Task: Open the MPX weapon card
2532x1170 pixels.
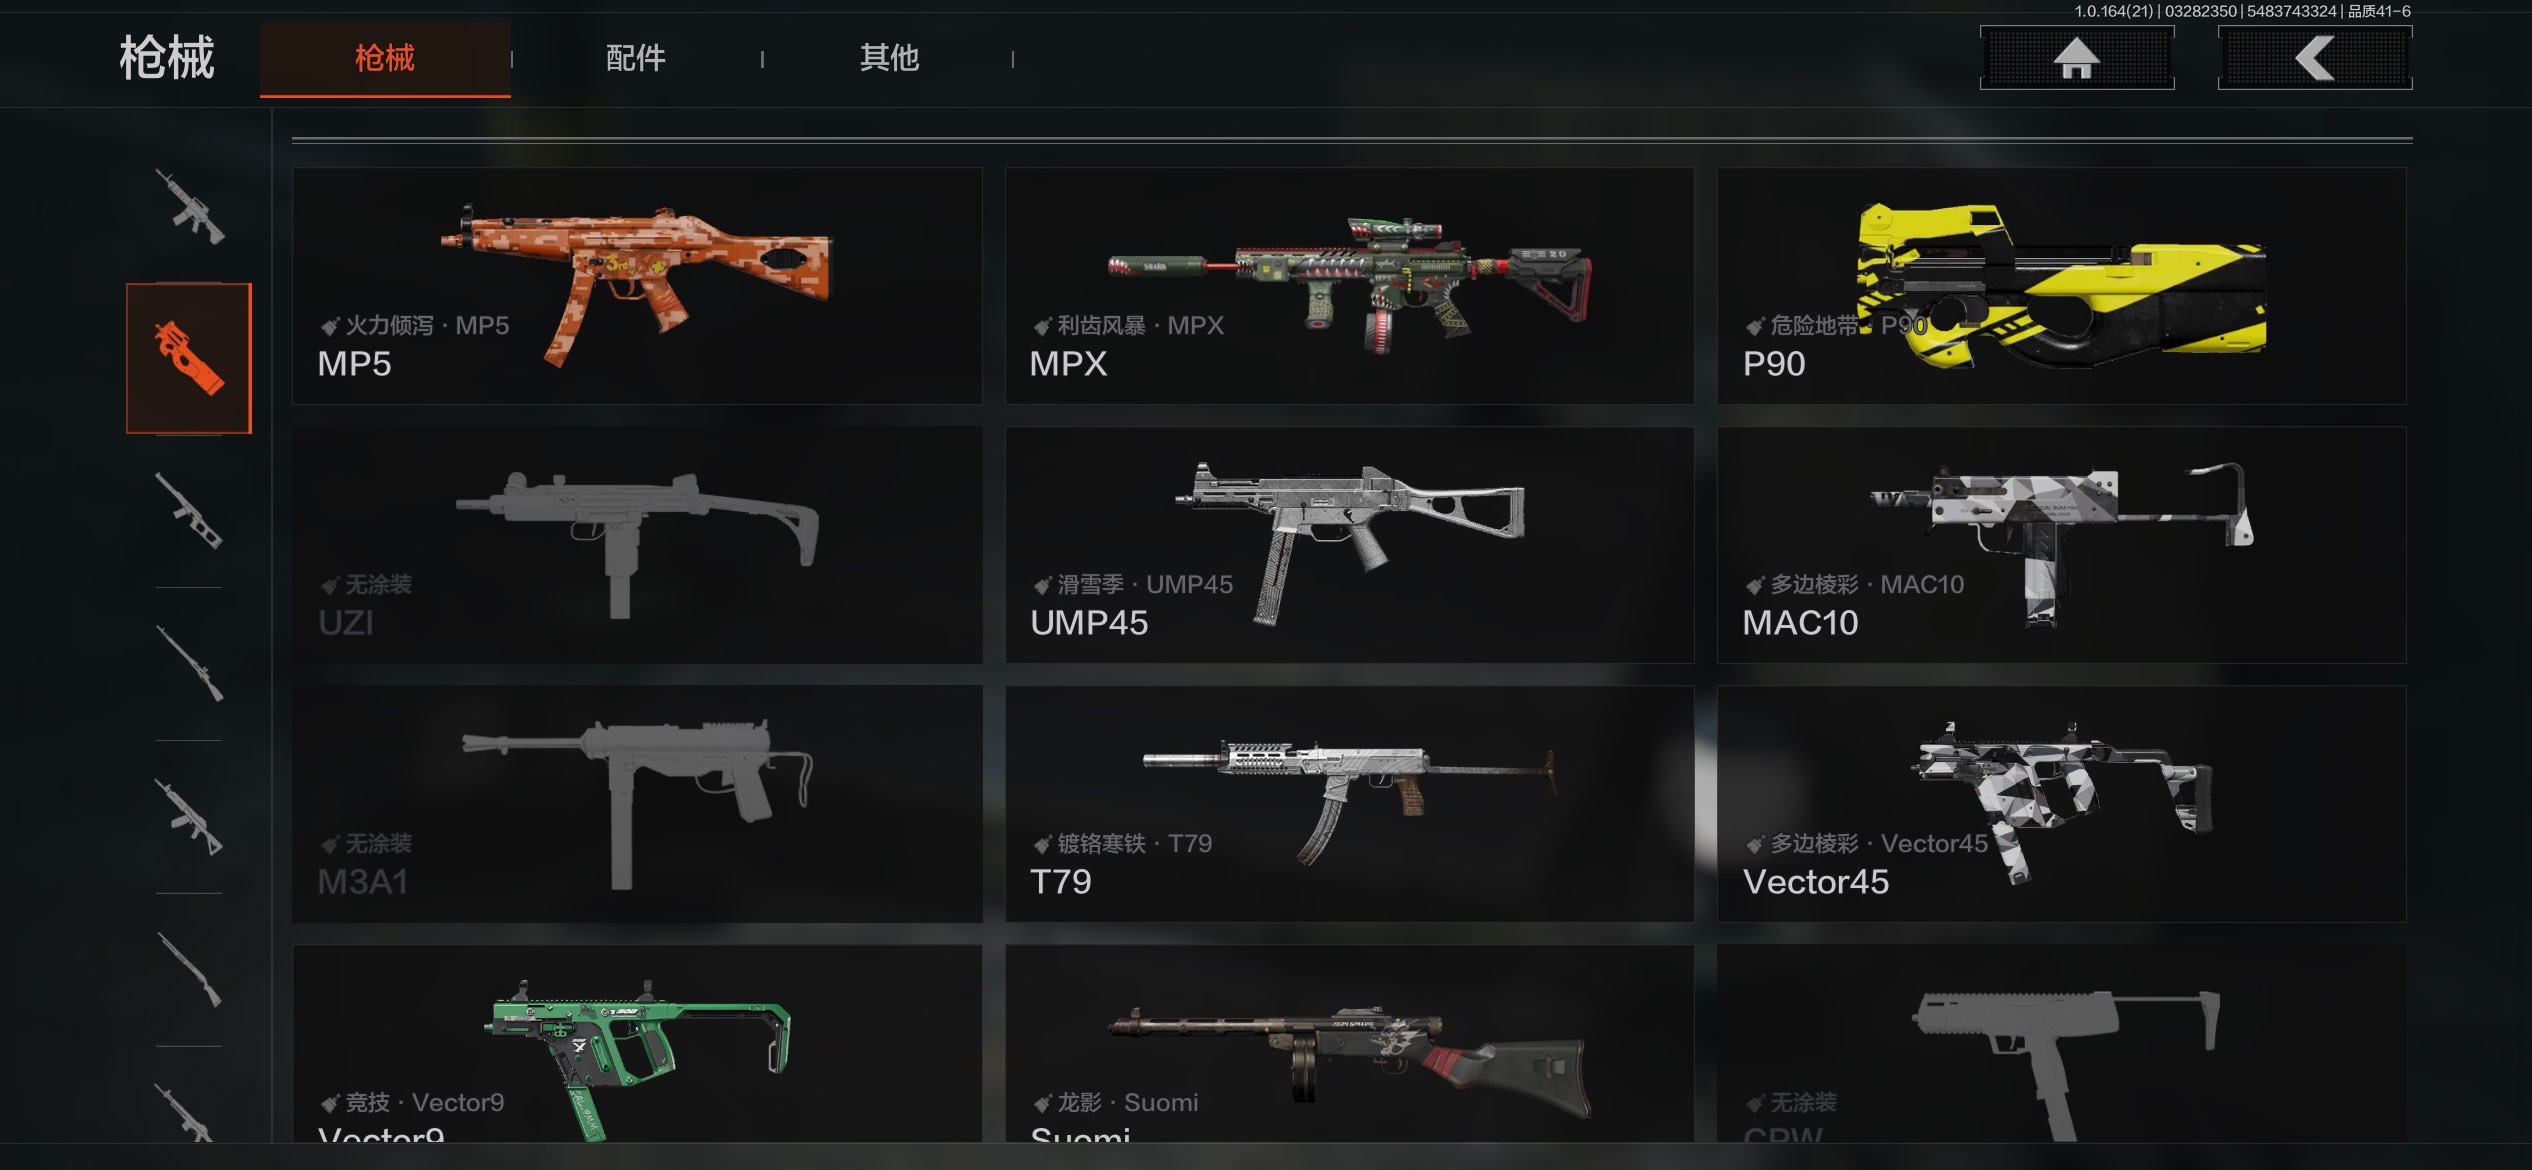Action: (x=1349, y=286)
